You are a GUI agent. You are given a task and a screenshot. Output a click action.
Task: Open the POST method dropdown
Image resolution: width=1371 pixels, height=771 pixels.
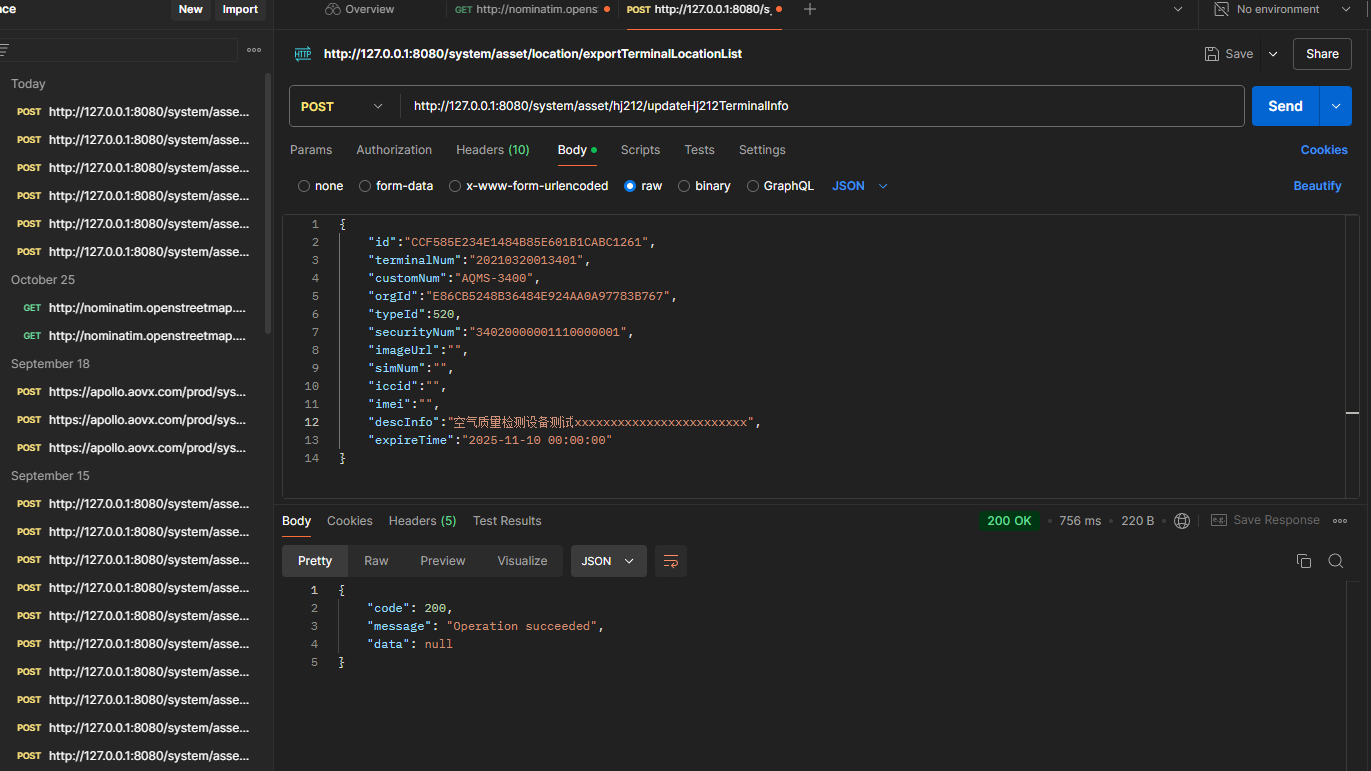[343, 106]
